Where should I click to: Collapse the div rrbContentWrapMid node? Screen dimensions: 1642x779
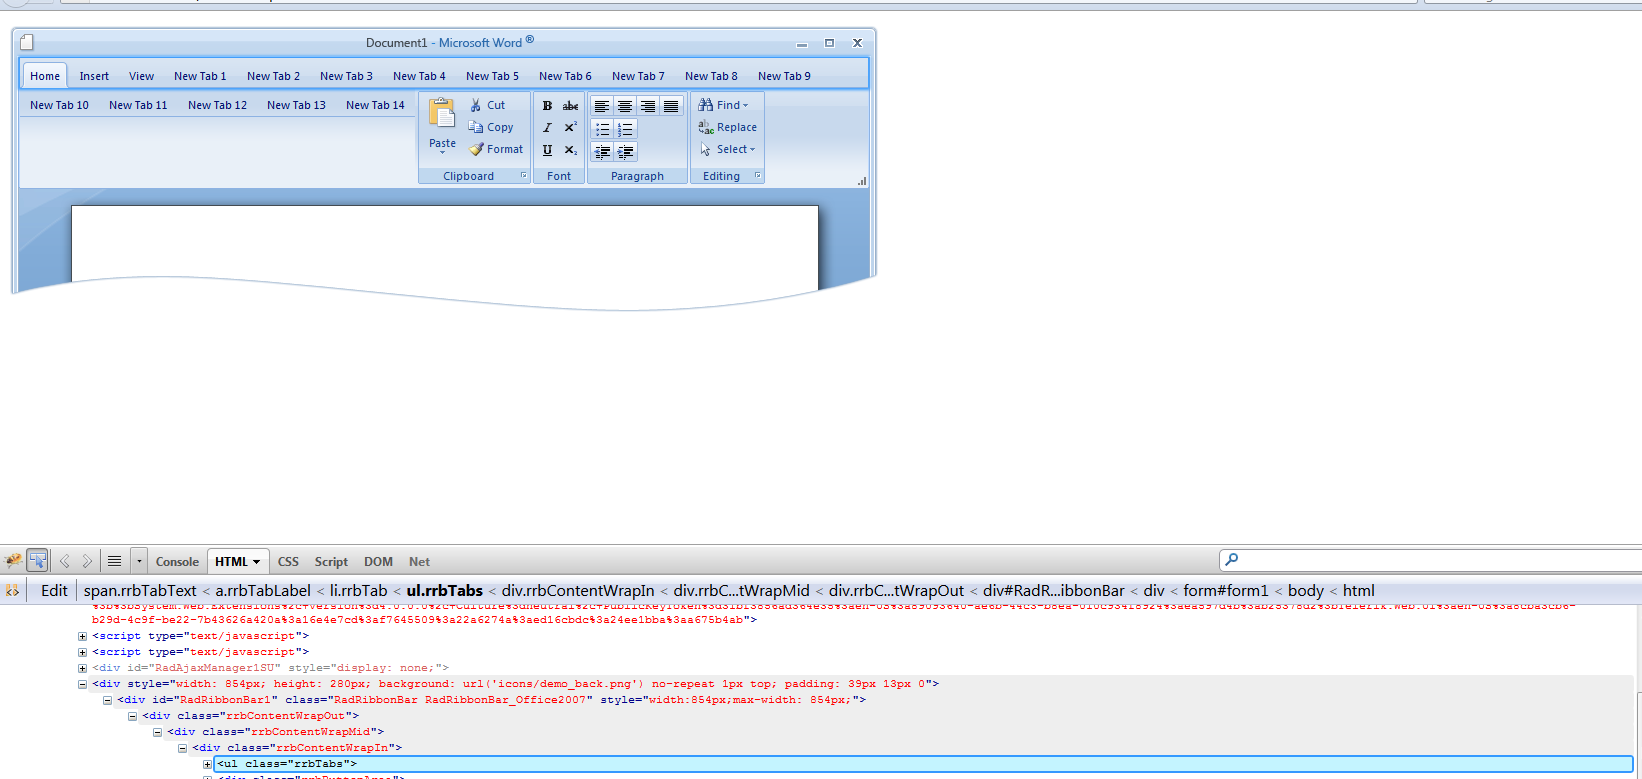pos(157,732)
